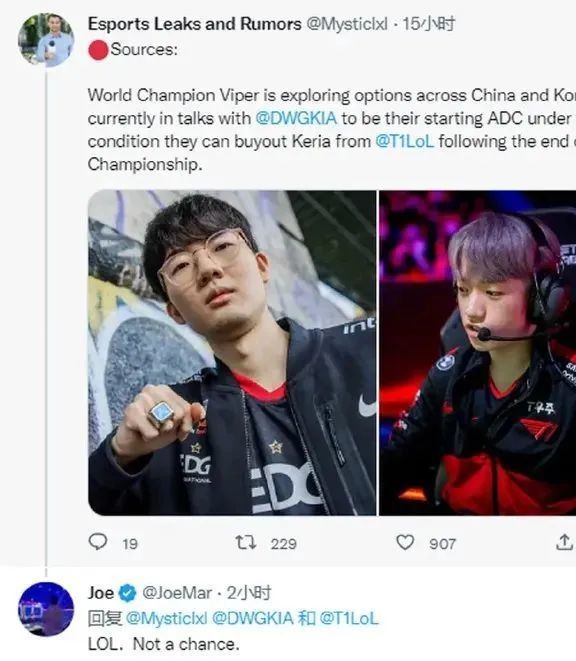Open the Esports Leaks and Rumors display name

coord(195,24)
